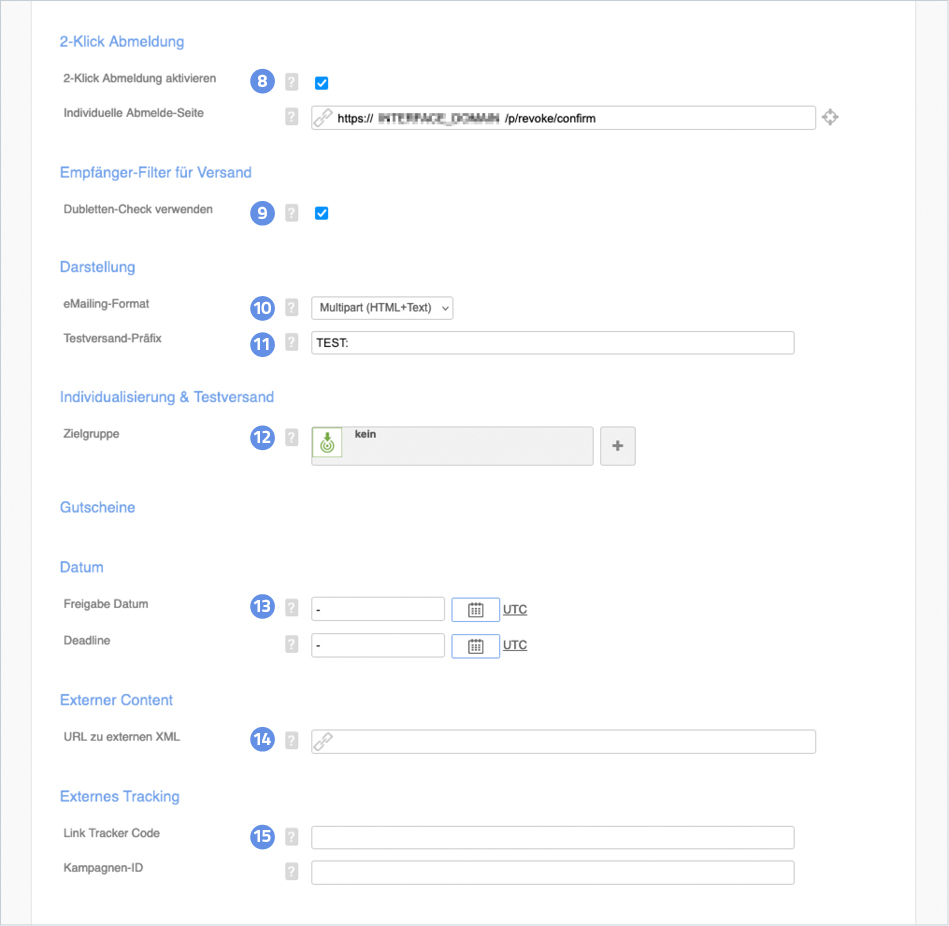Click the Freigabe Datum date field
Image resolution: width=949 pixels, height=926 pixels.
coord(378,609)
